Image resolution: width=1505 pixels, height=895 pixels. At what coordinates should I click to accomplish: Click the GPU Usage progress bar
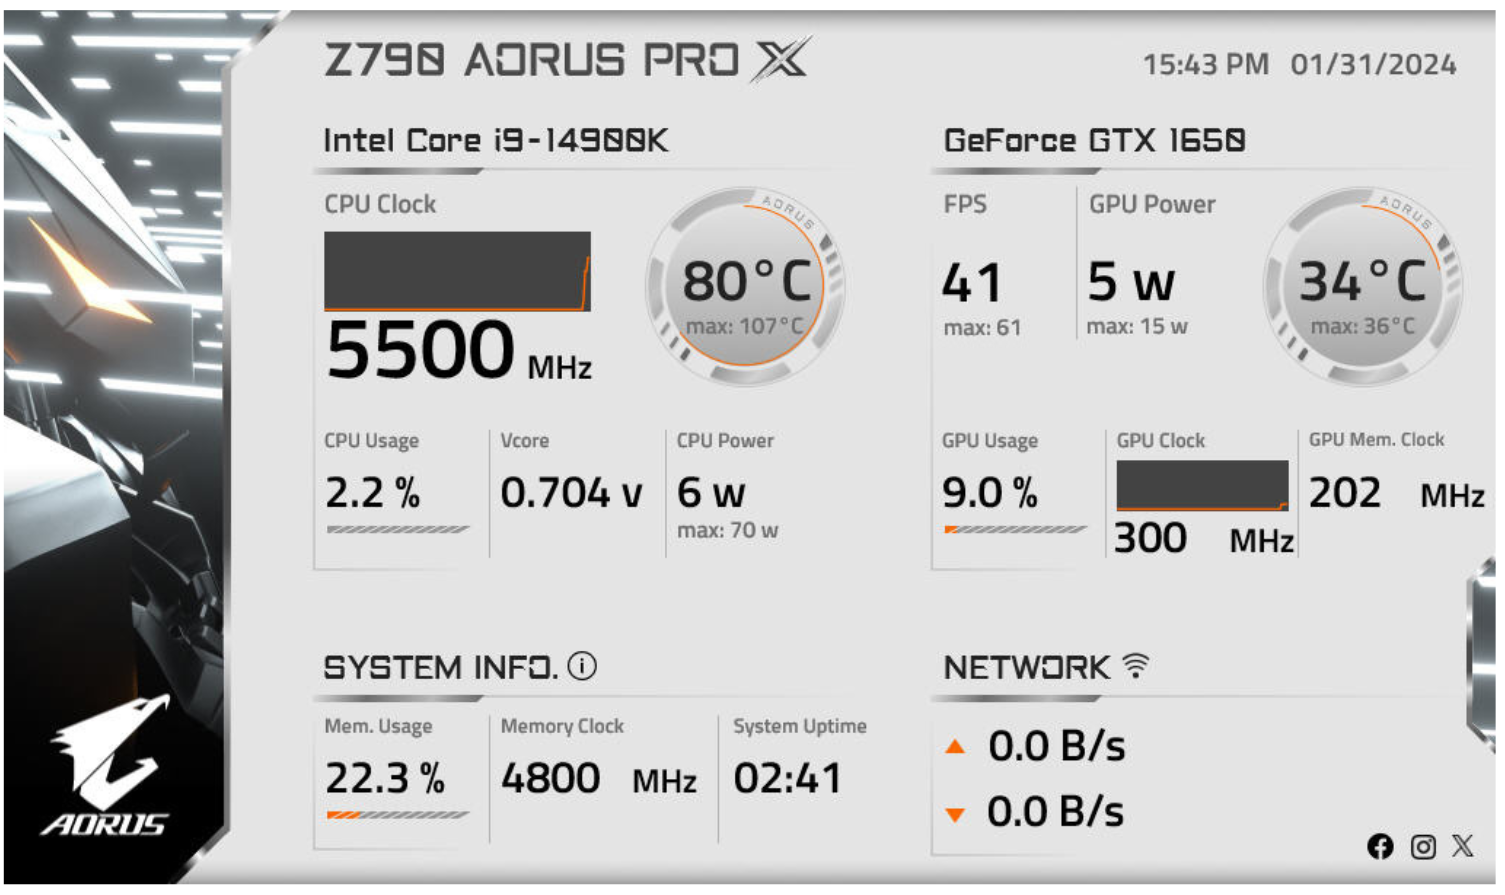1015,529
